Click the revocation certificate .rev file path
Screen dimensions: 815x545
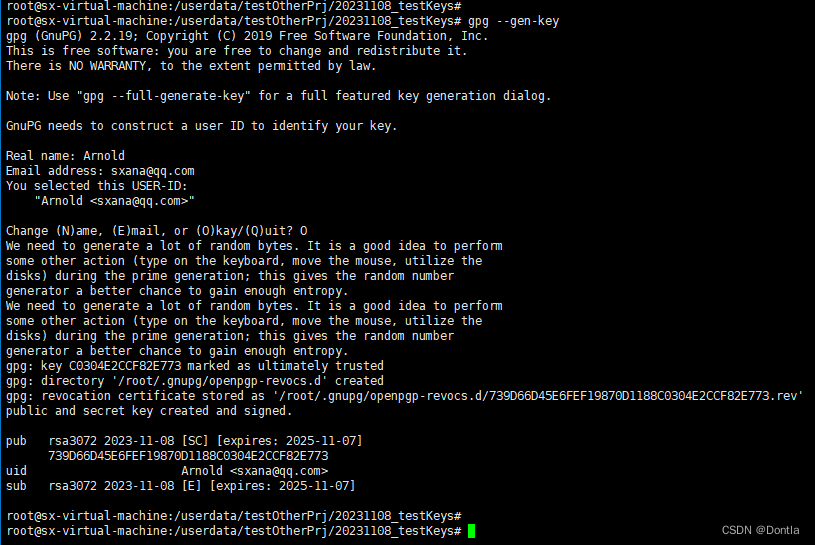pos(538,396)
